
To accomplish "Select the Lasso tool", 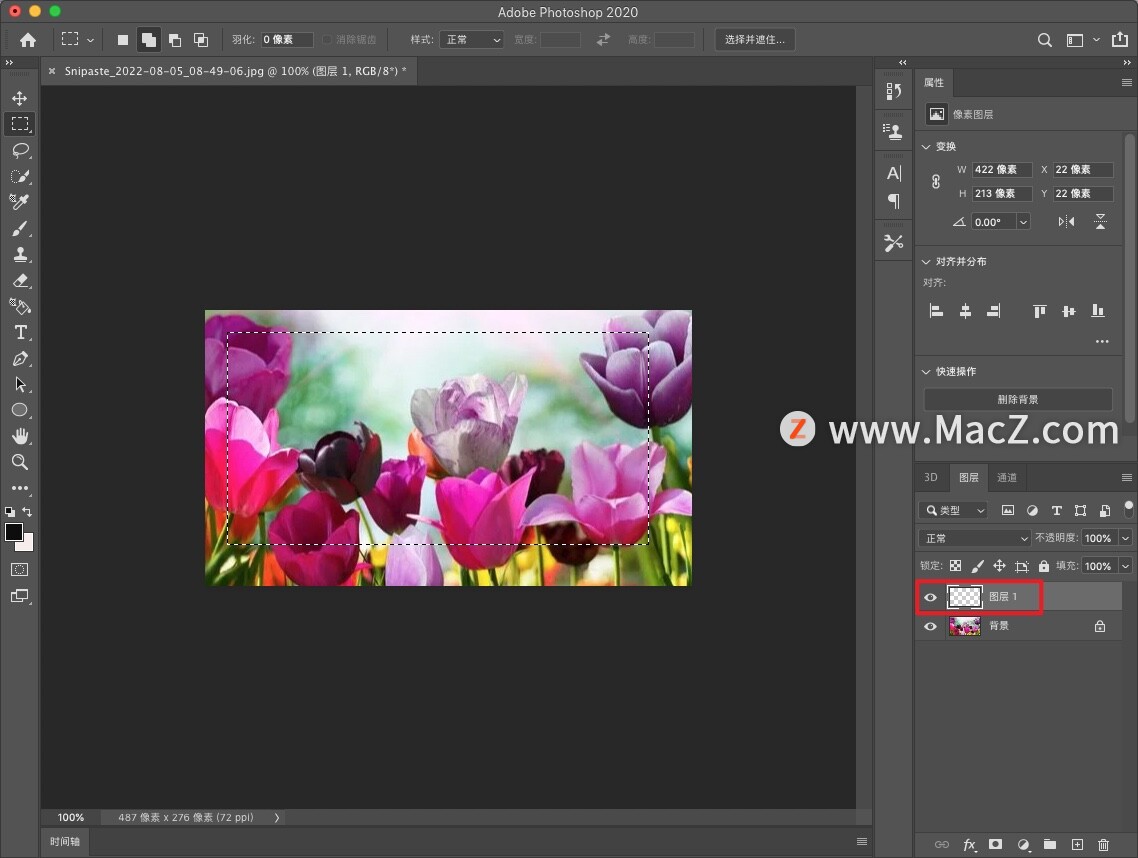I will pos(20,150).
